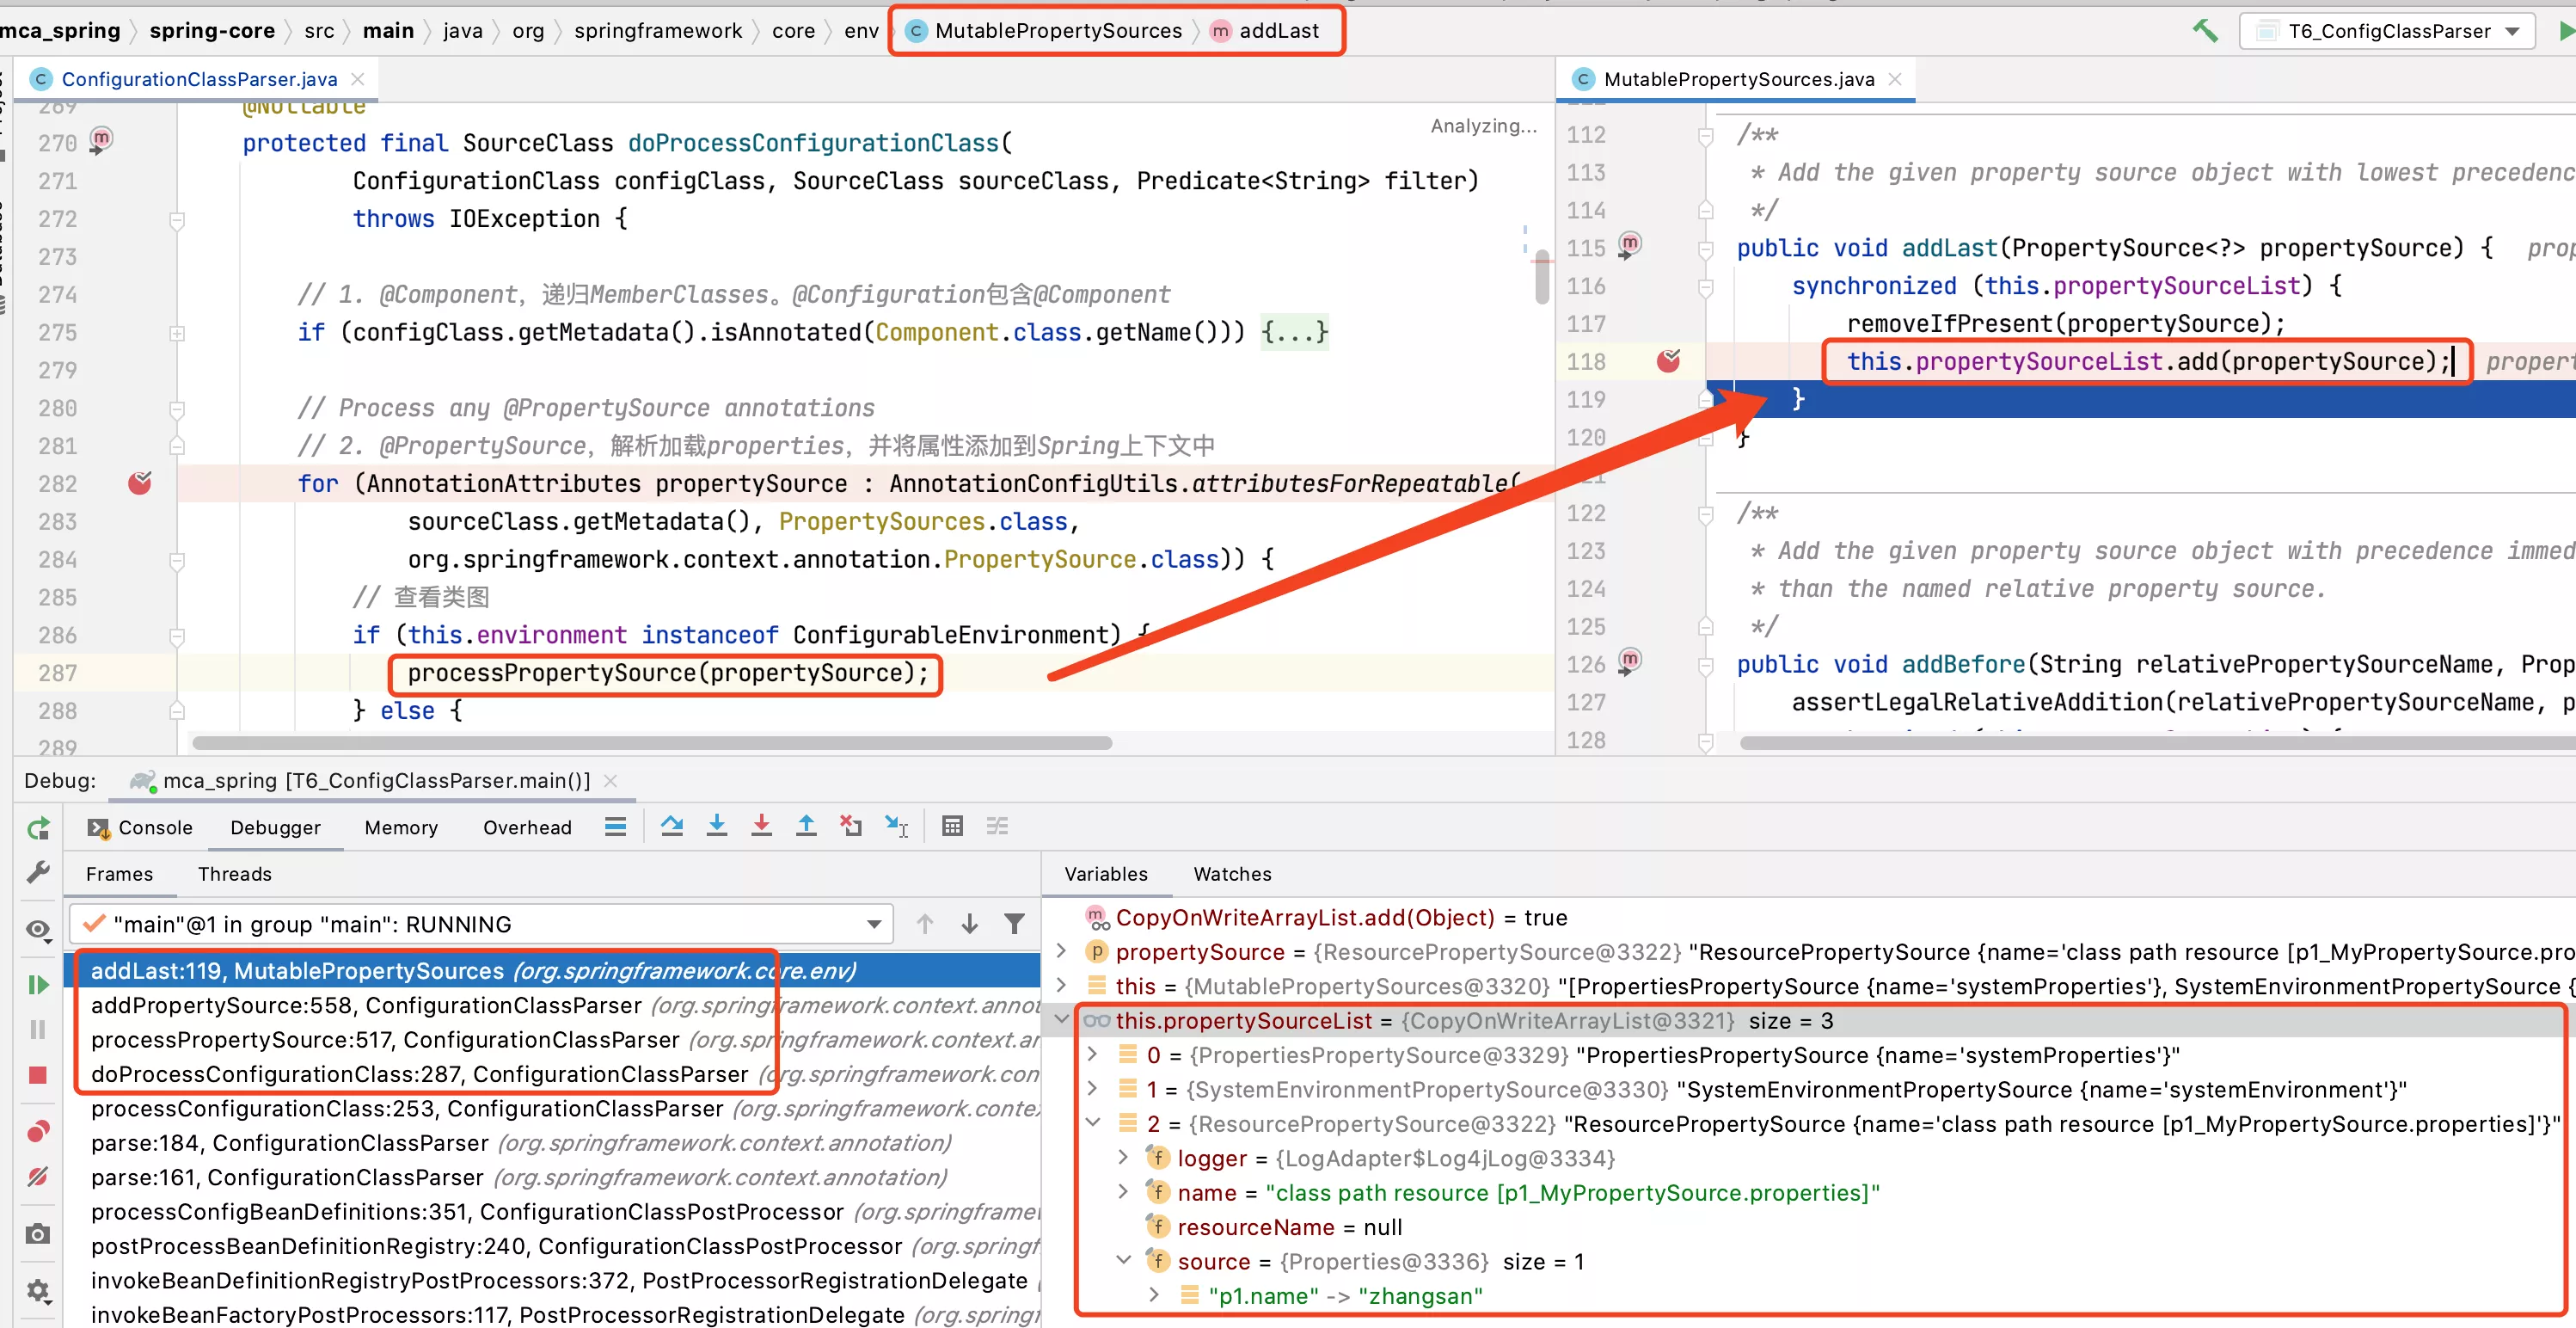Click the Step Over icon
Screen dimensions: 2576x1328
click(x=672, y=826)
